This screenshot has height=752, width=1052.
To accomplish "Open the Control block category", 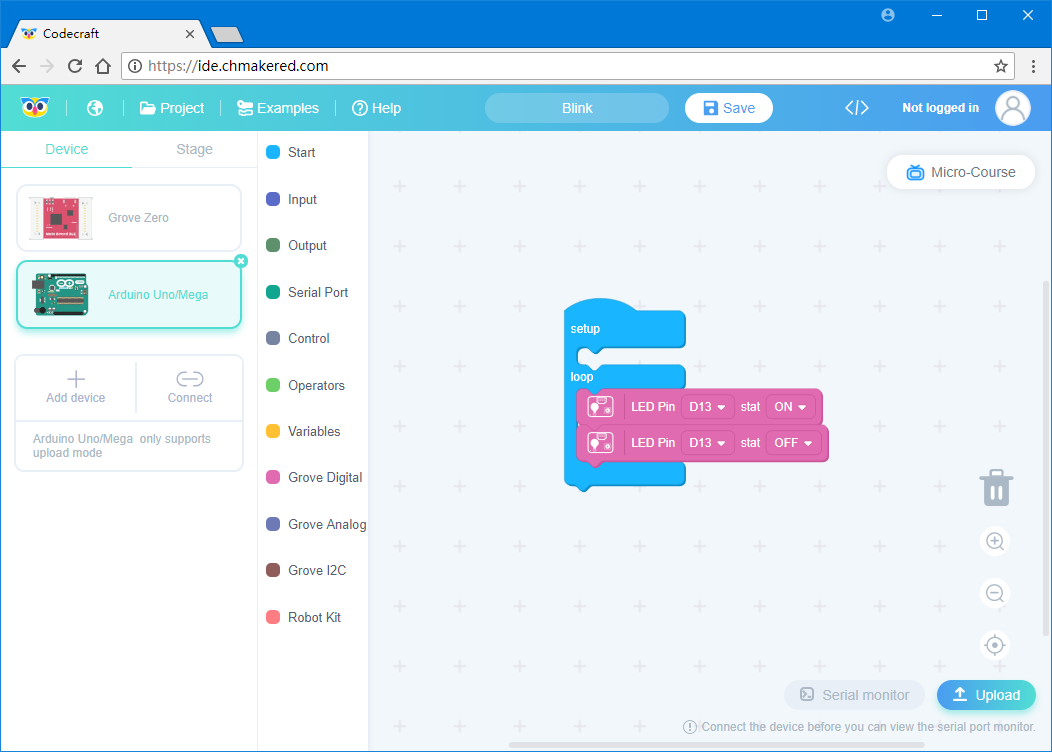I will pyautogui.click(x=298, y=338).
